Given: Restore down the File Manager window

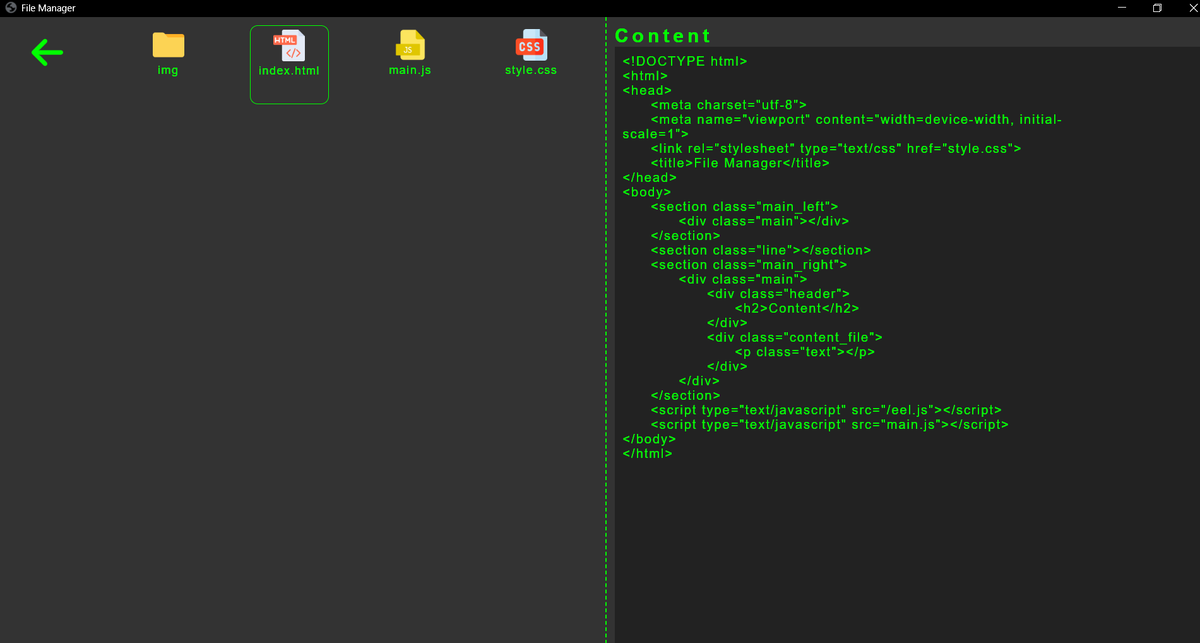Looking at the screenshot, I should click(1157, 8).
